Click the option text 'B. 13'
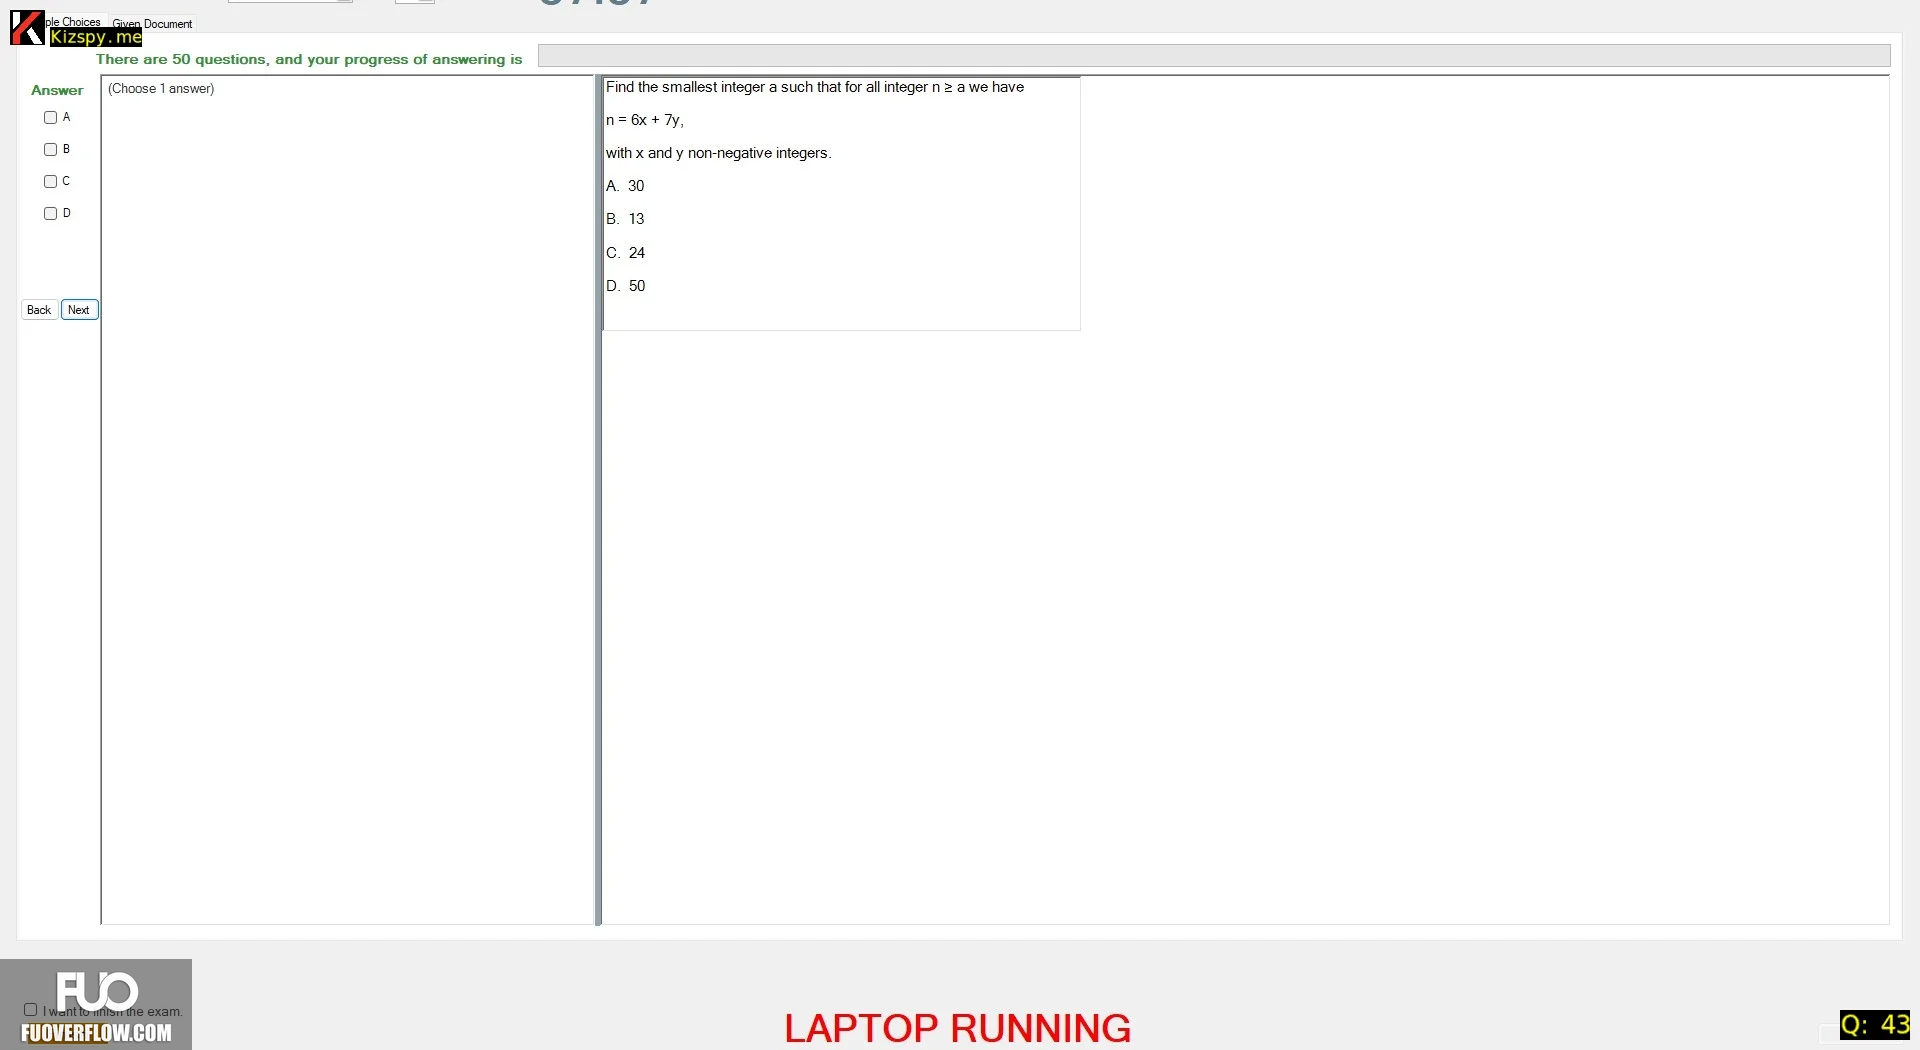The width and height of the screenshot is (1920, 1050). (x=625, y=219)
